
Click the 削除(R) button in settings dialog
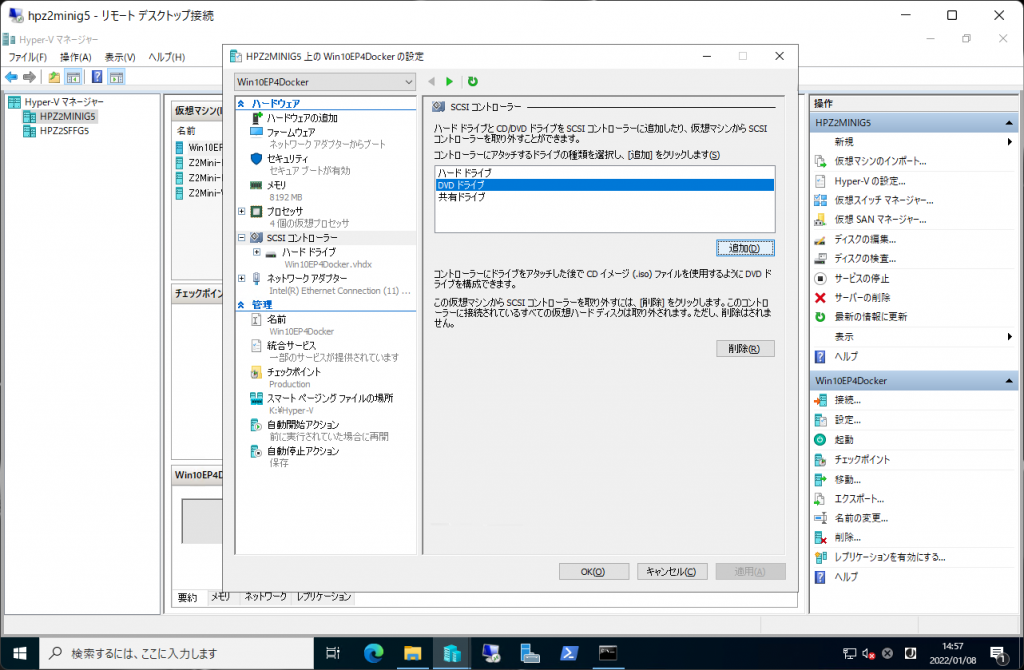(745, 349)
